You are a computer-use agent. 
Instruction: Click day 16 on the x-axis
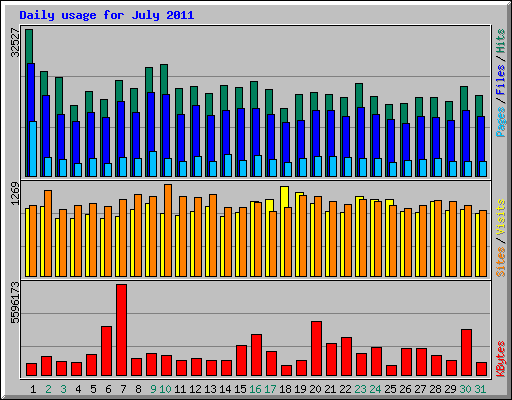click(255, 389)
